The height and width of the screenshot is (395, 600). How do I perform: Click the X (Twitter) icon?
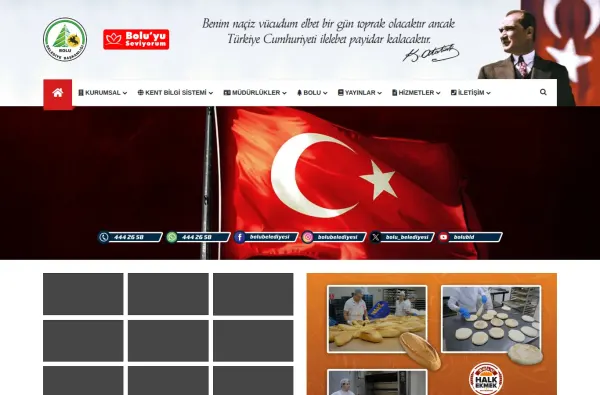click(x=375, y=237)
